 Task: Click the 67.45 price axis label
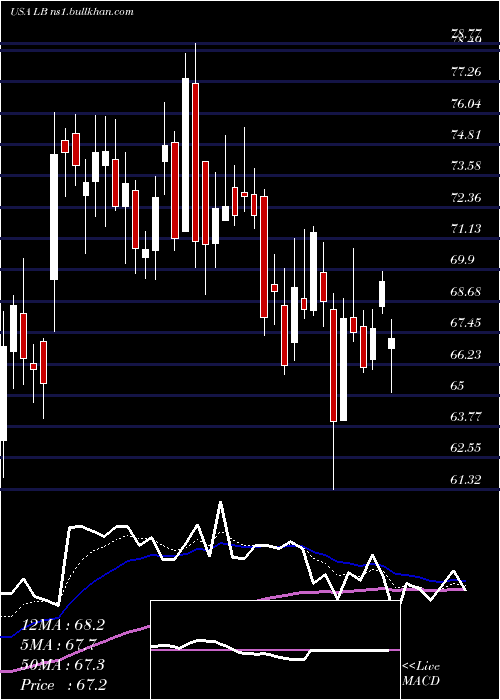(x=466, y=323)
